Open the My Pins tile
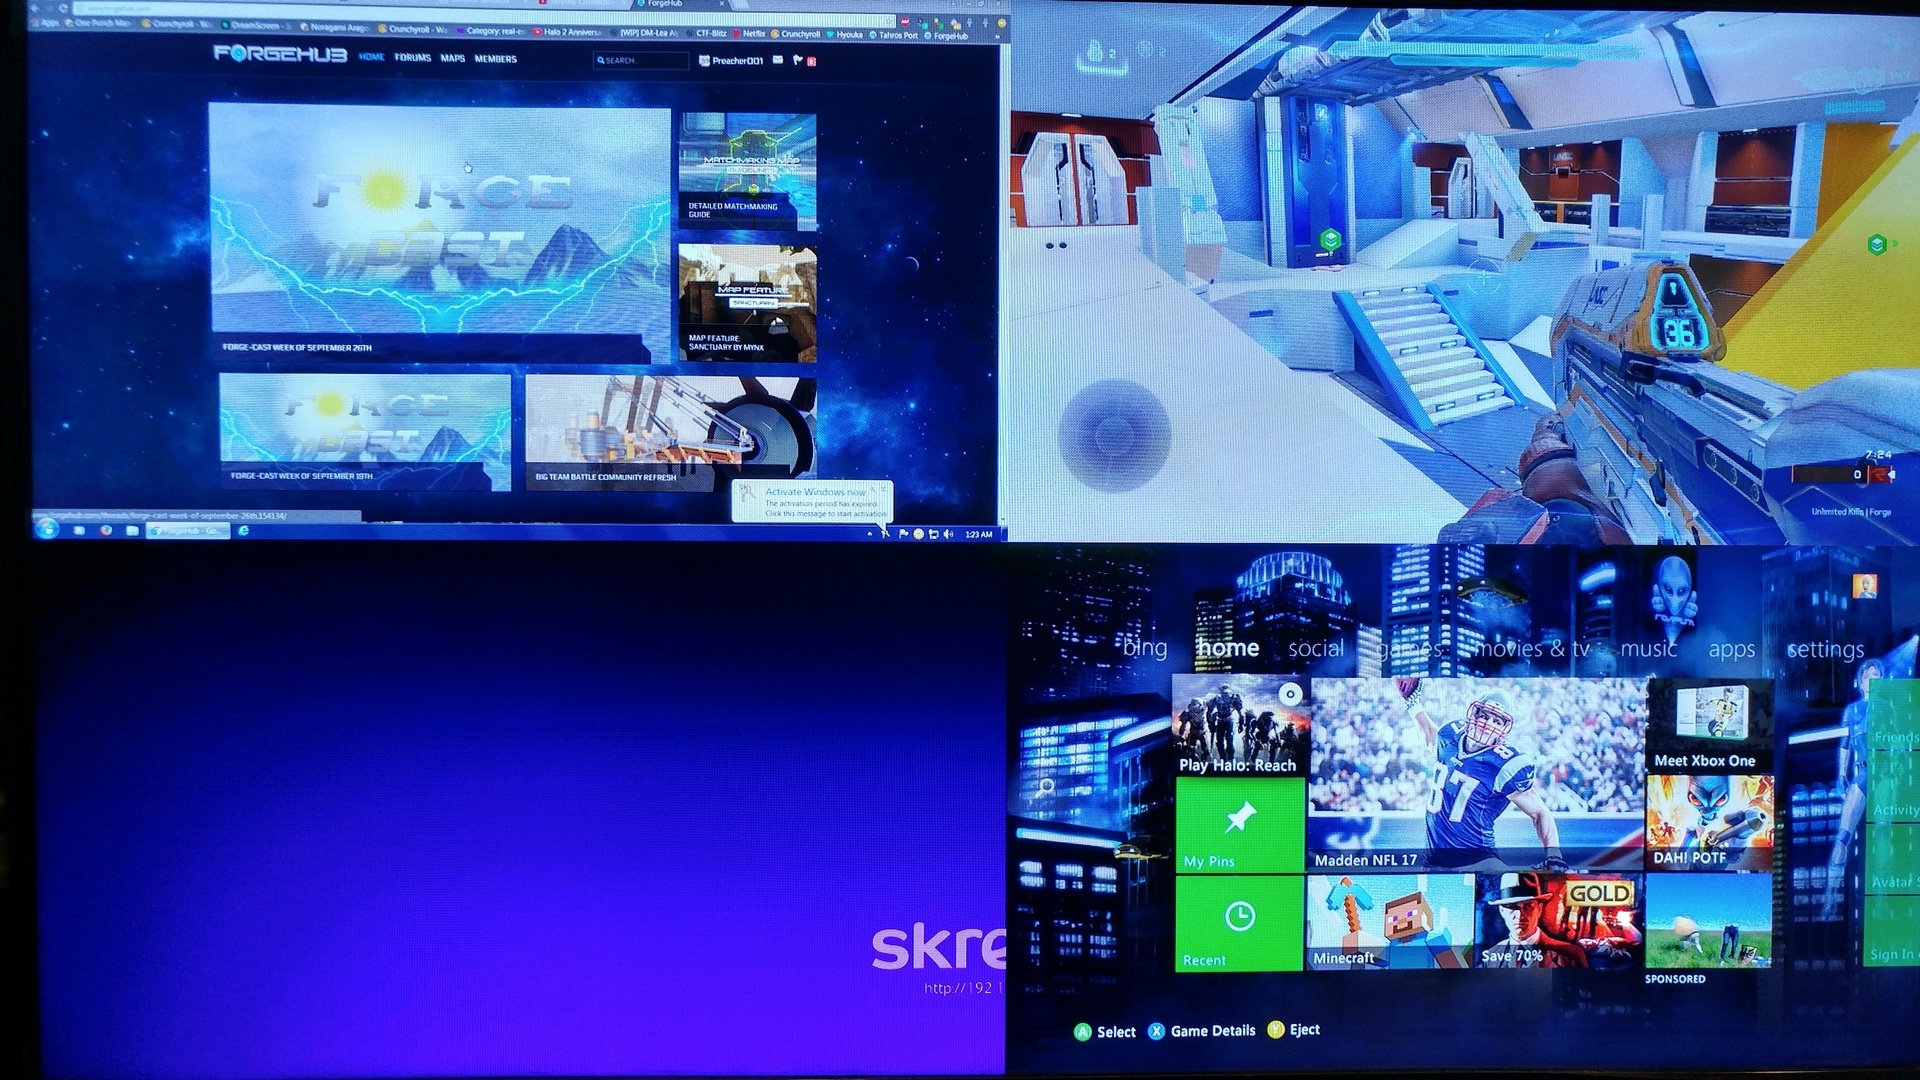 (1240, 825)
